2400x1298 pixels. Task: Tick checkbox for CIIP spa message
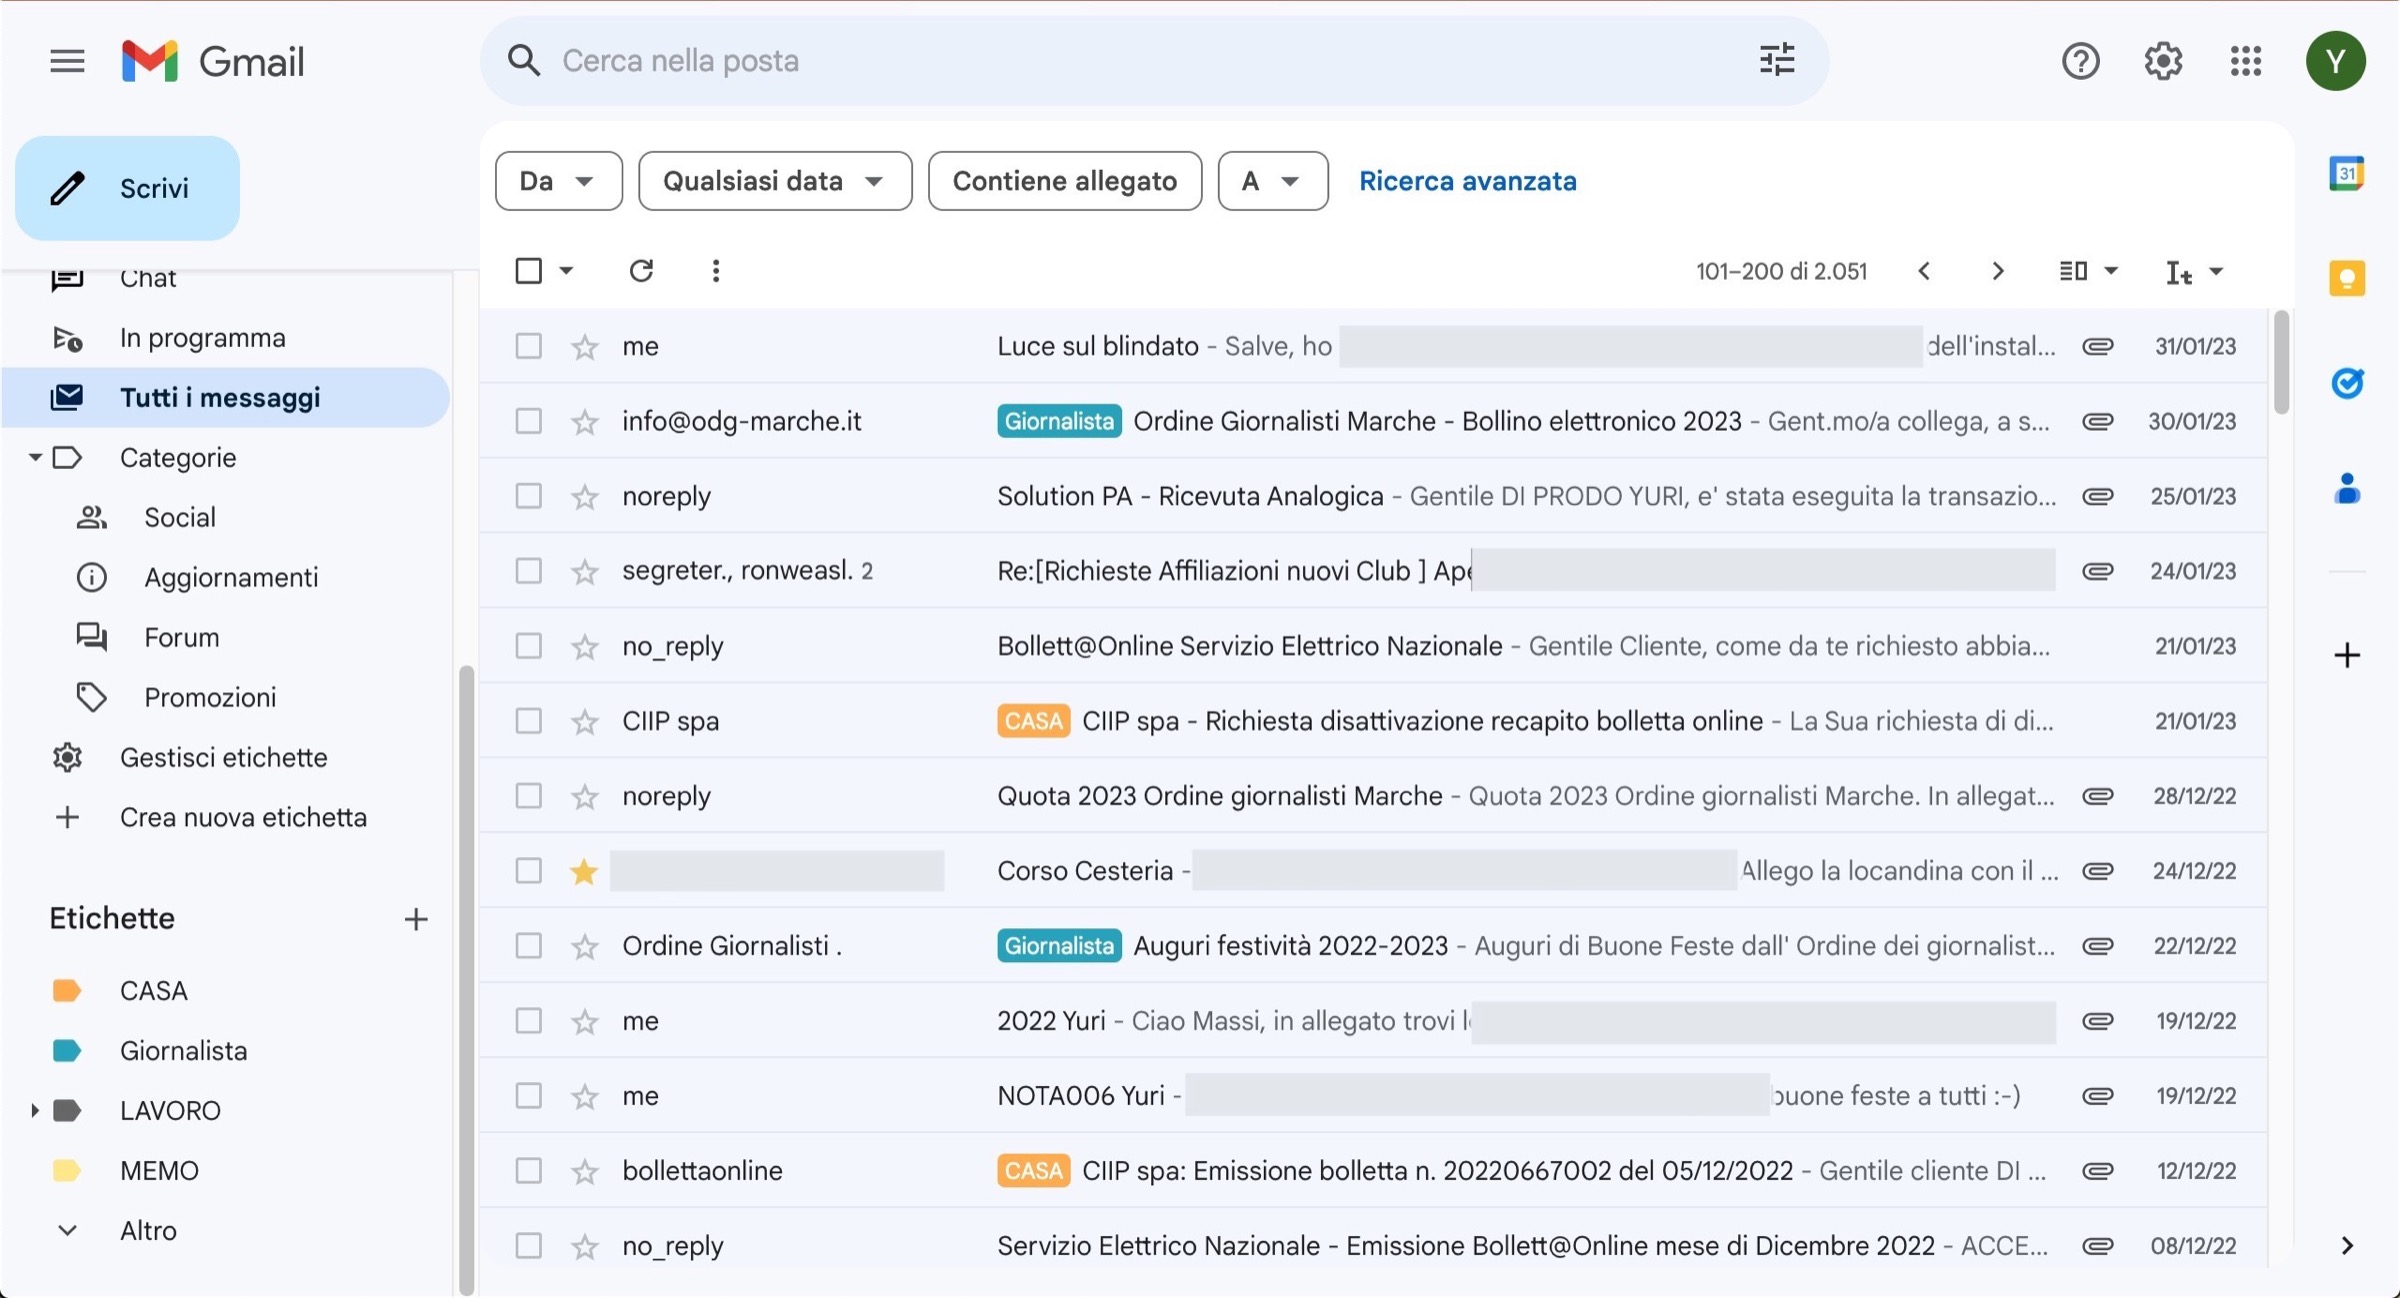(x=528, y=721)
